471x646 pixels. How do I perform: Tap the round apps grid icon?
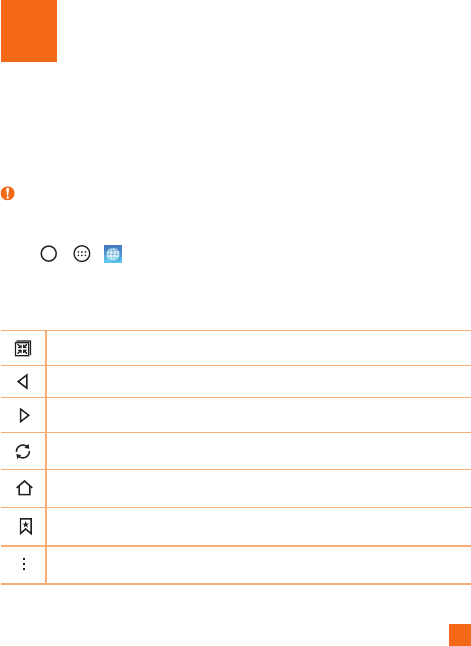tap(82, 254)
